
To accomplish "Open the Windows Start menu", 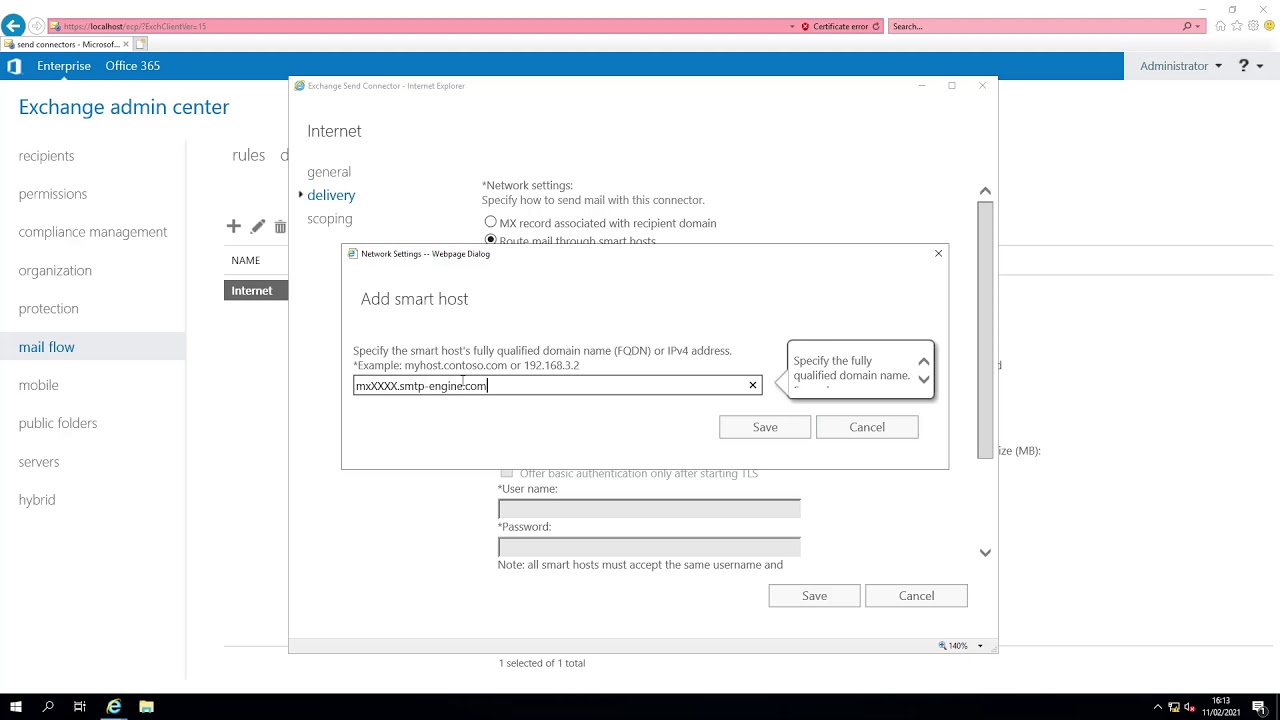I will (15, 707).
